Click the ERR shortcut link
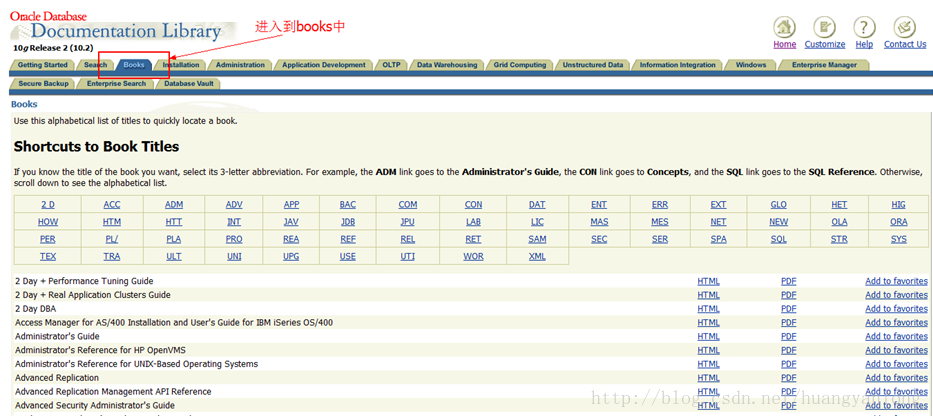933x418 pixels. (659, 204)
